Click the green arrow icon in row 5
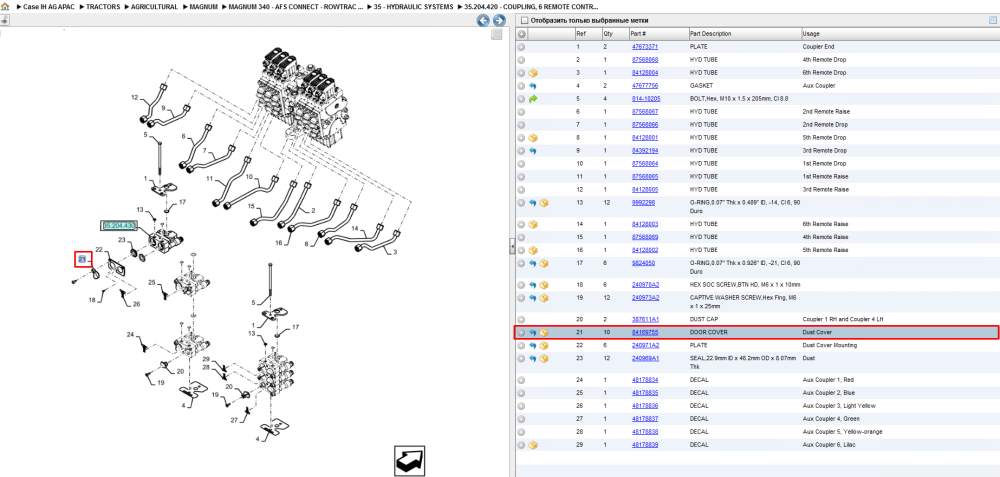The width and height of the screenshot is (1000, 477). tap(533, 99)
